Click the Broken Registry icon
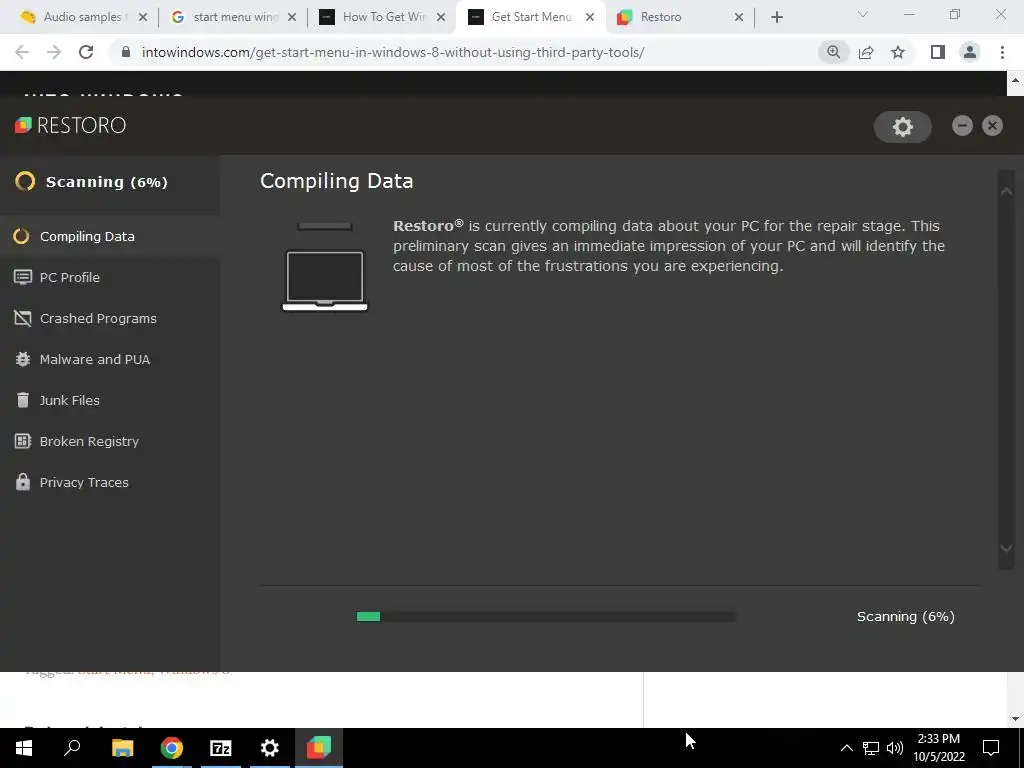This screenshot has width=1024, height=768. (x=22, y=441)
